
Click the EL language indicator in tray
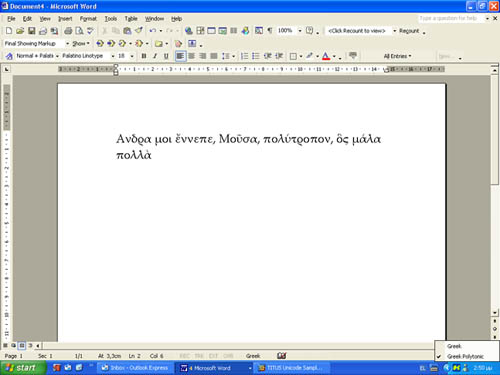[x=422, y=368]
